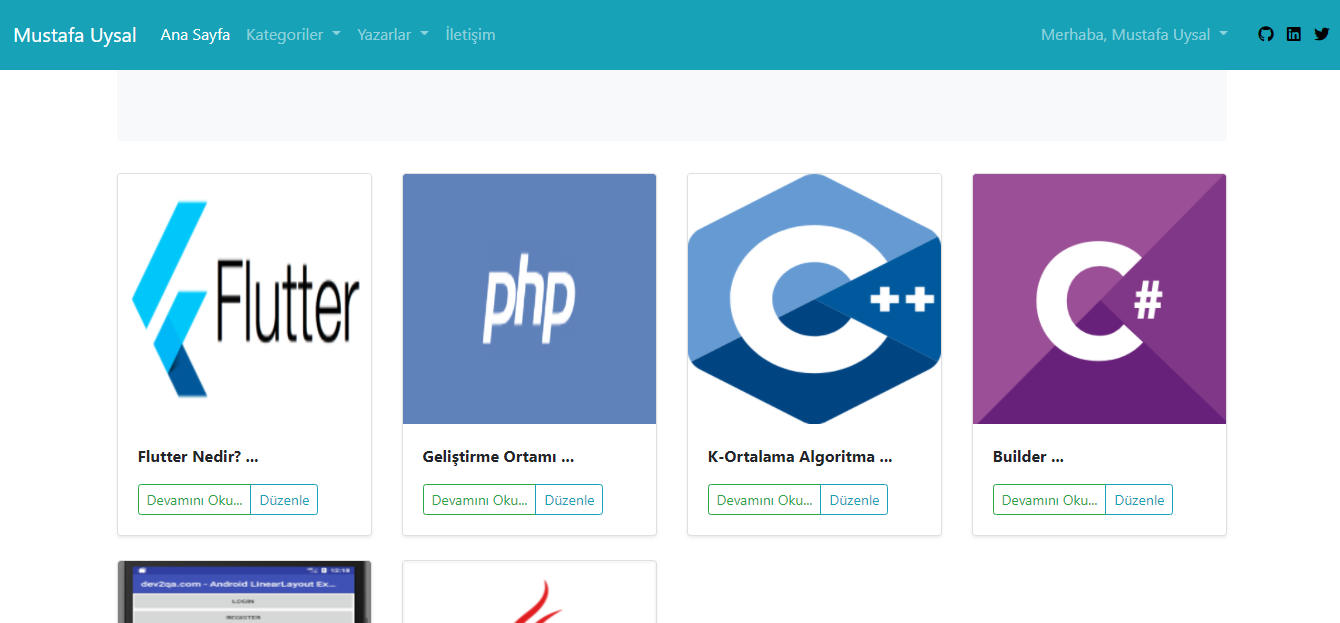Click Devamını Oku under Geliştirme Ortamı
This screenshot has height=623, width=1340.
[x=479, y=500]
